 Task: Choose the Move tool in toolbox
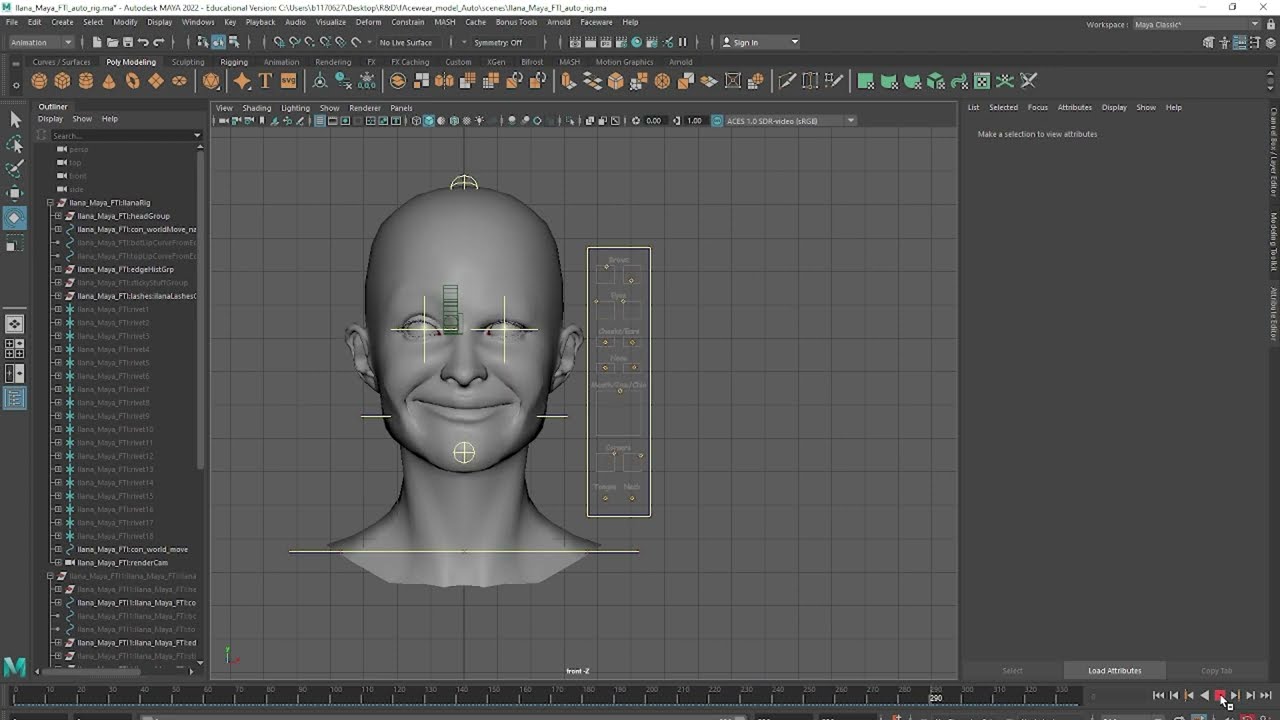(15, 193)
